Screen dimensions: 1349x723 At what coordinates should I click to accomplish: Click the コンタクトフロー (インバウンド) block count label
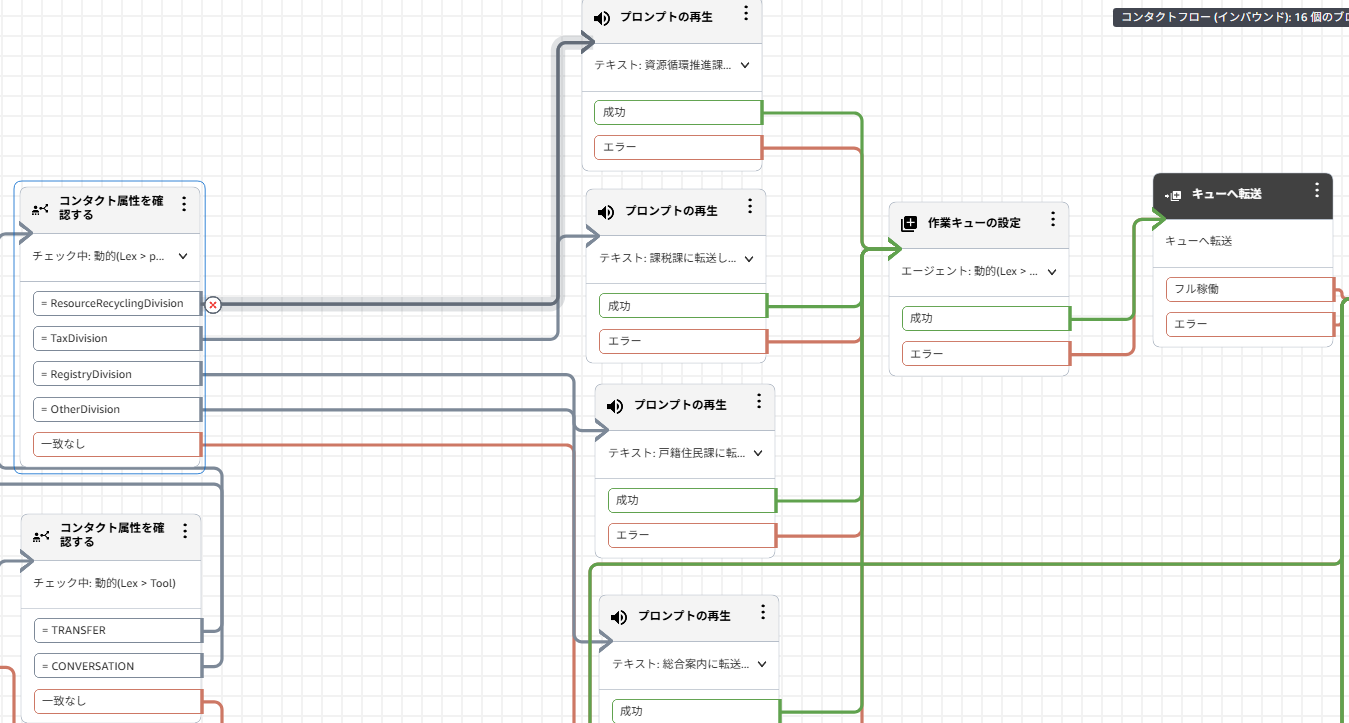[x=1230, y=17]
